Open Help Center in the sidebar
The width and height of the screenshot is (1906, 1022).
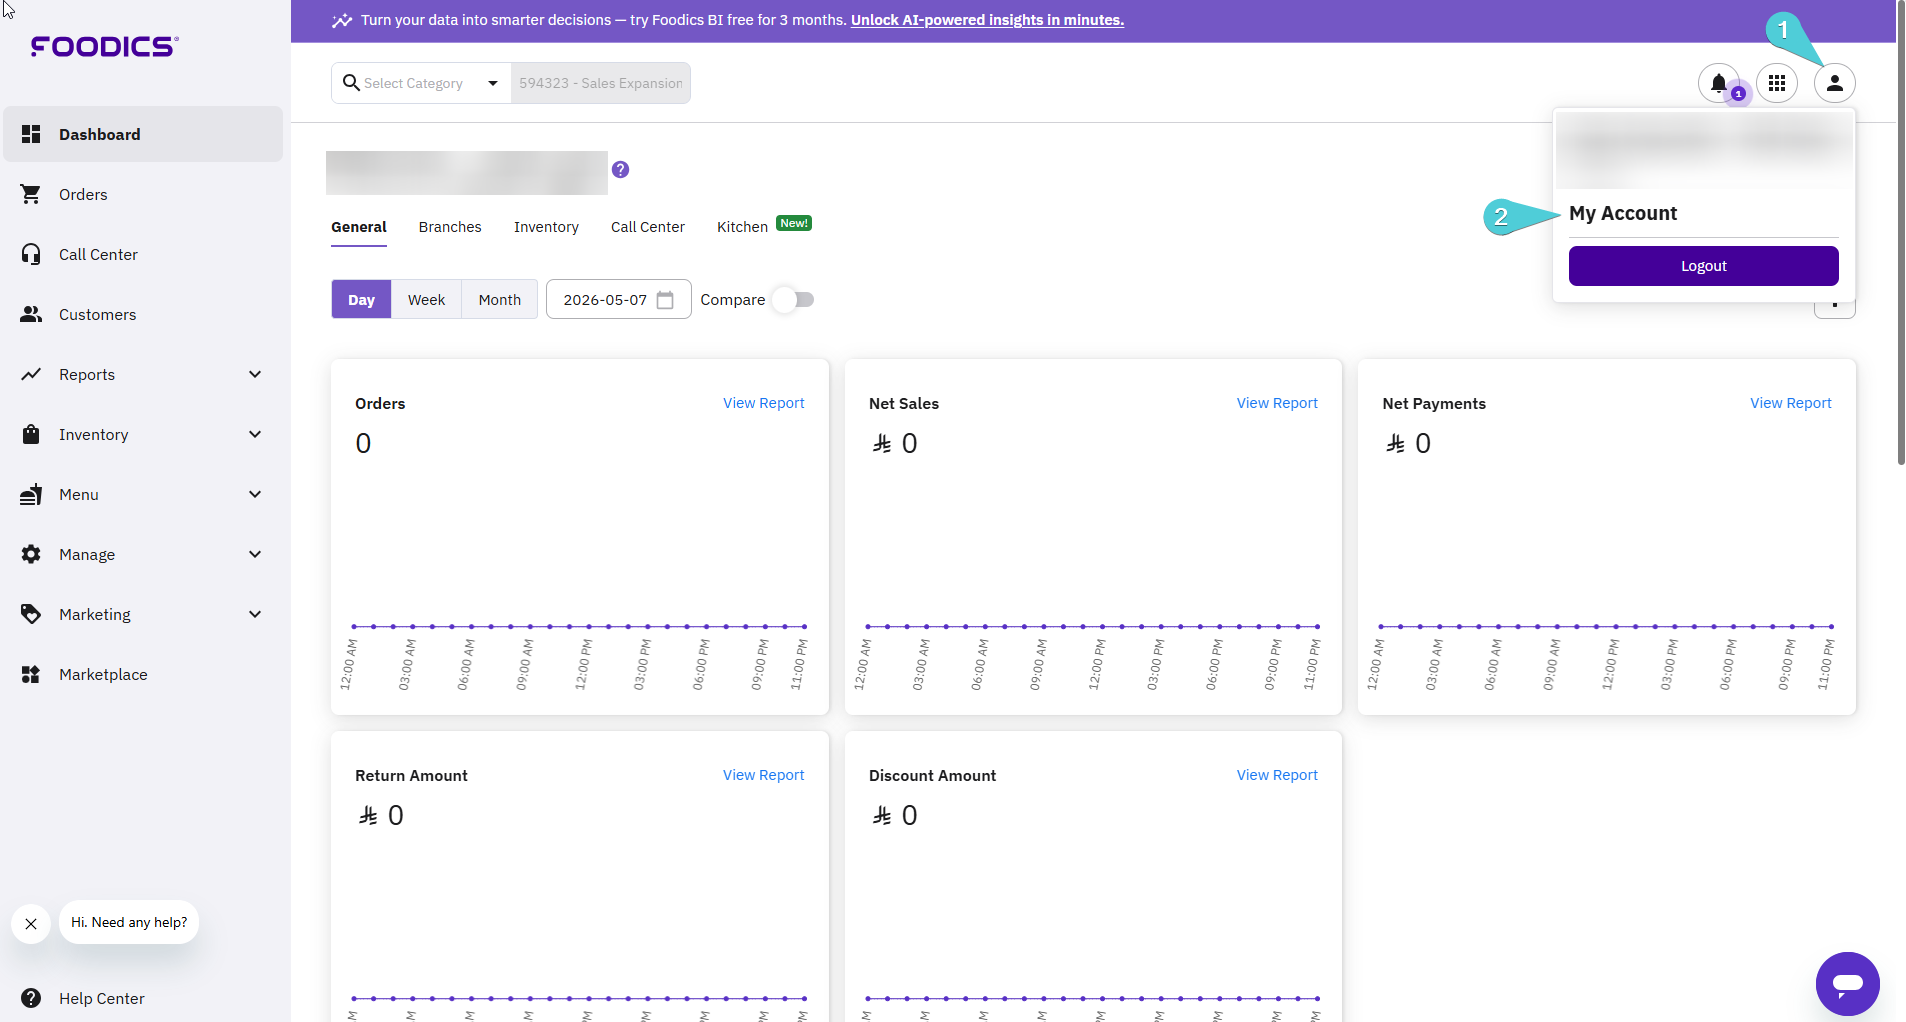[143, 998]
